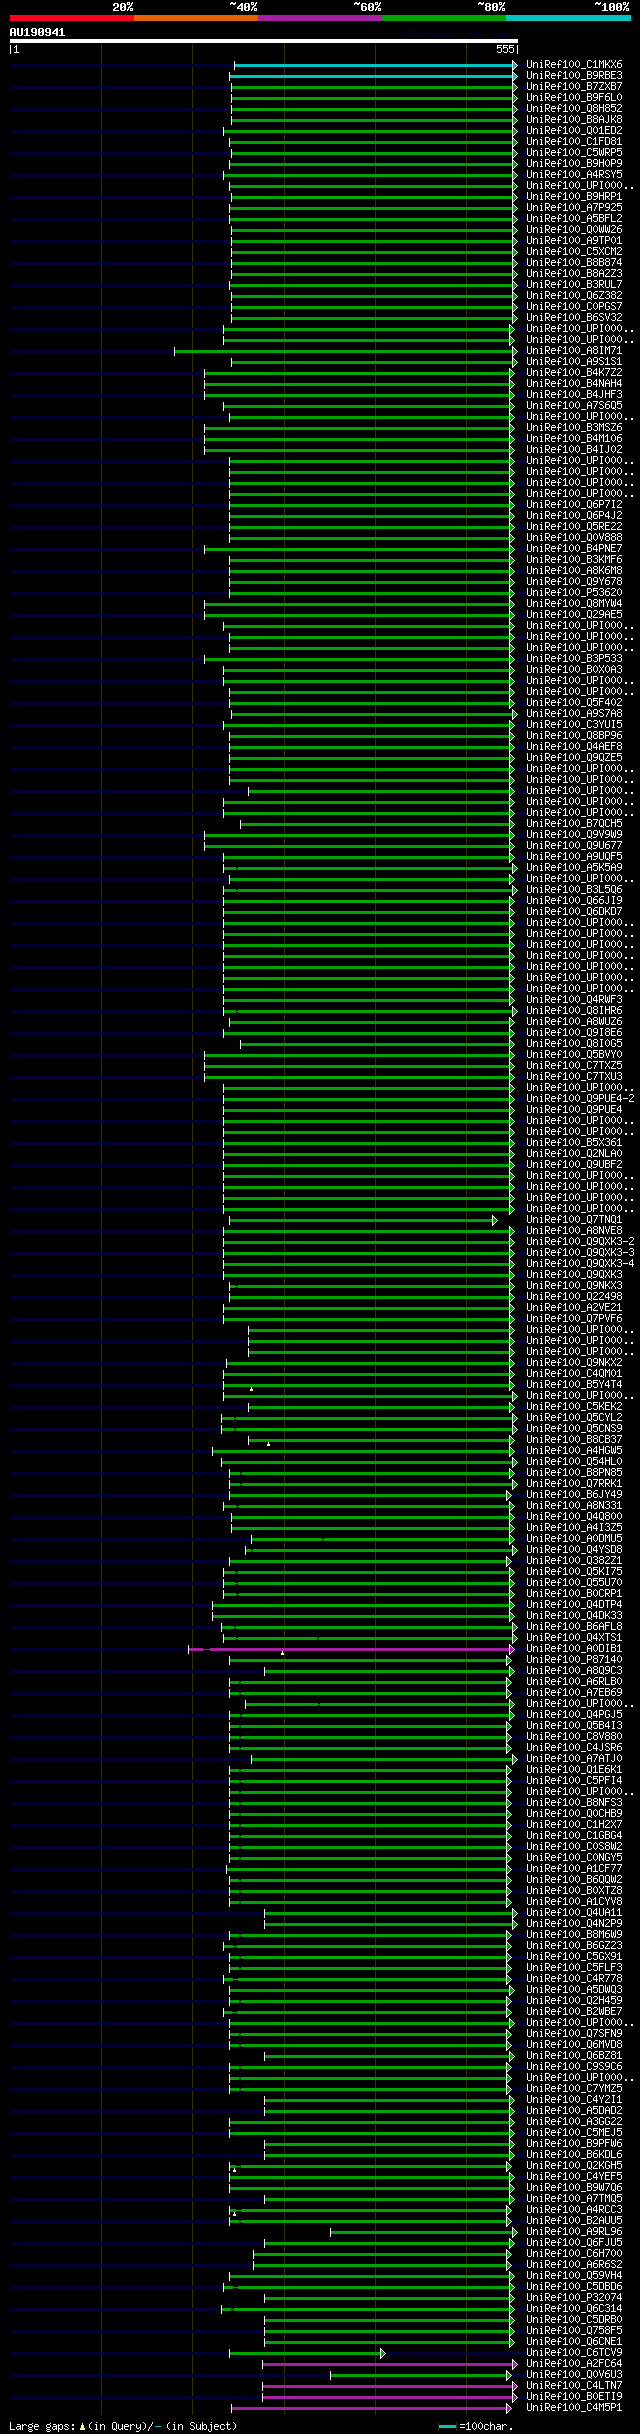Click label UniRef100_A2FC64
The image size is (640, 2434).
click(574, 2364)
